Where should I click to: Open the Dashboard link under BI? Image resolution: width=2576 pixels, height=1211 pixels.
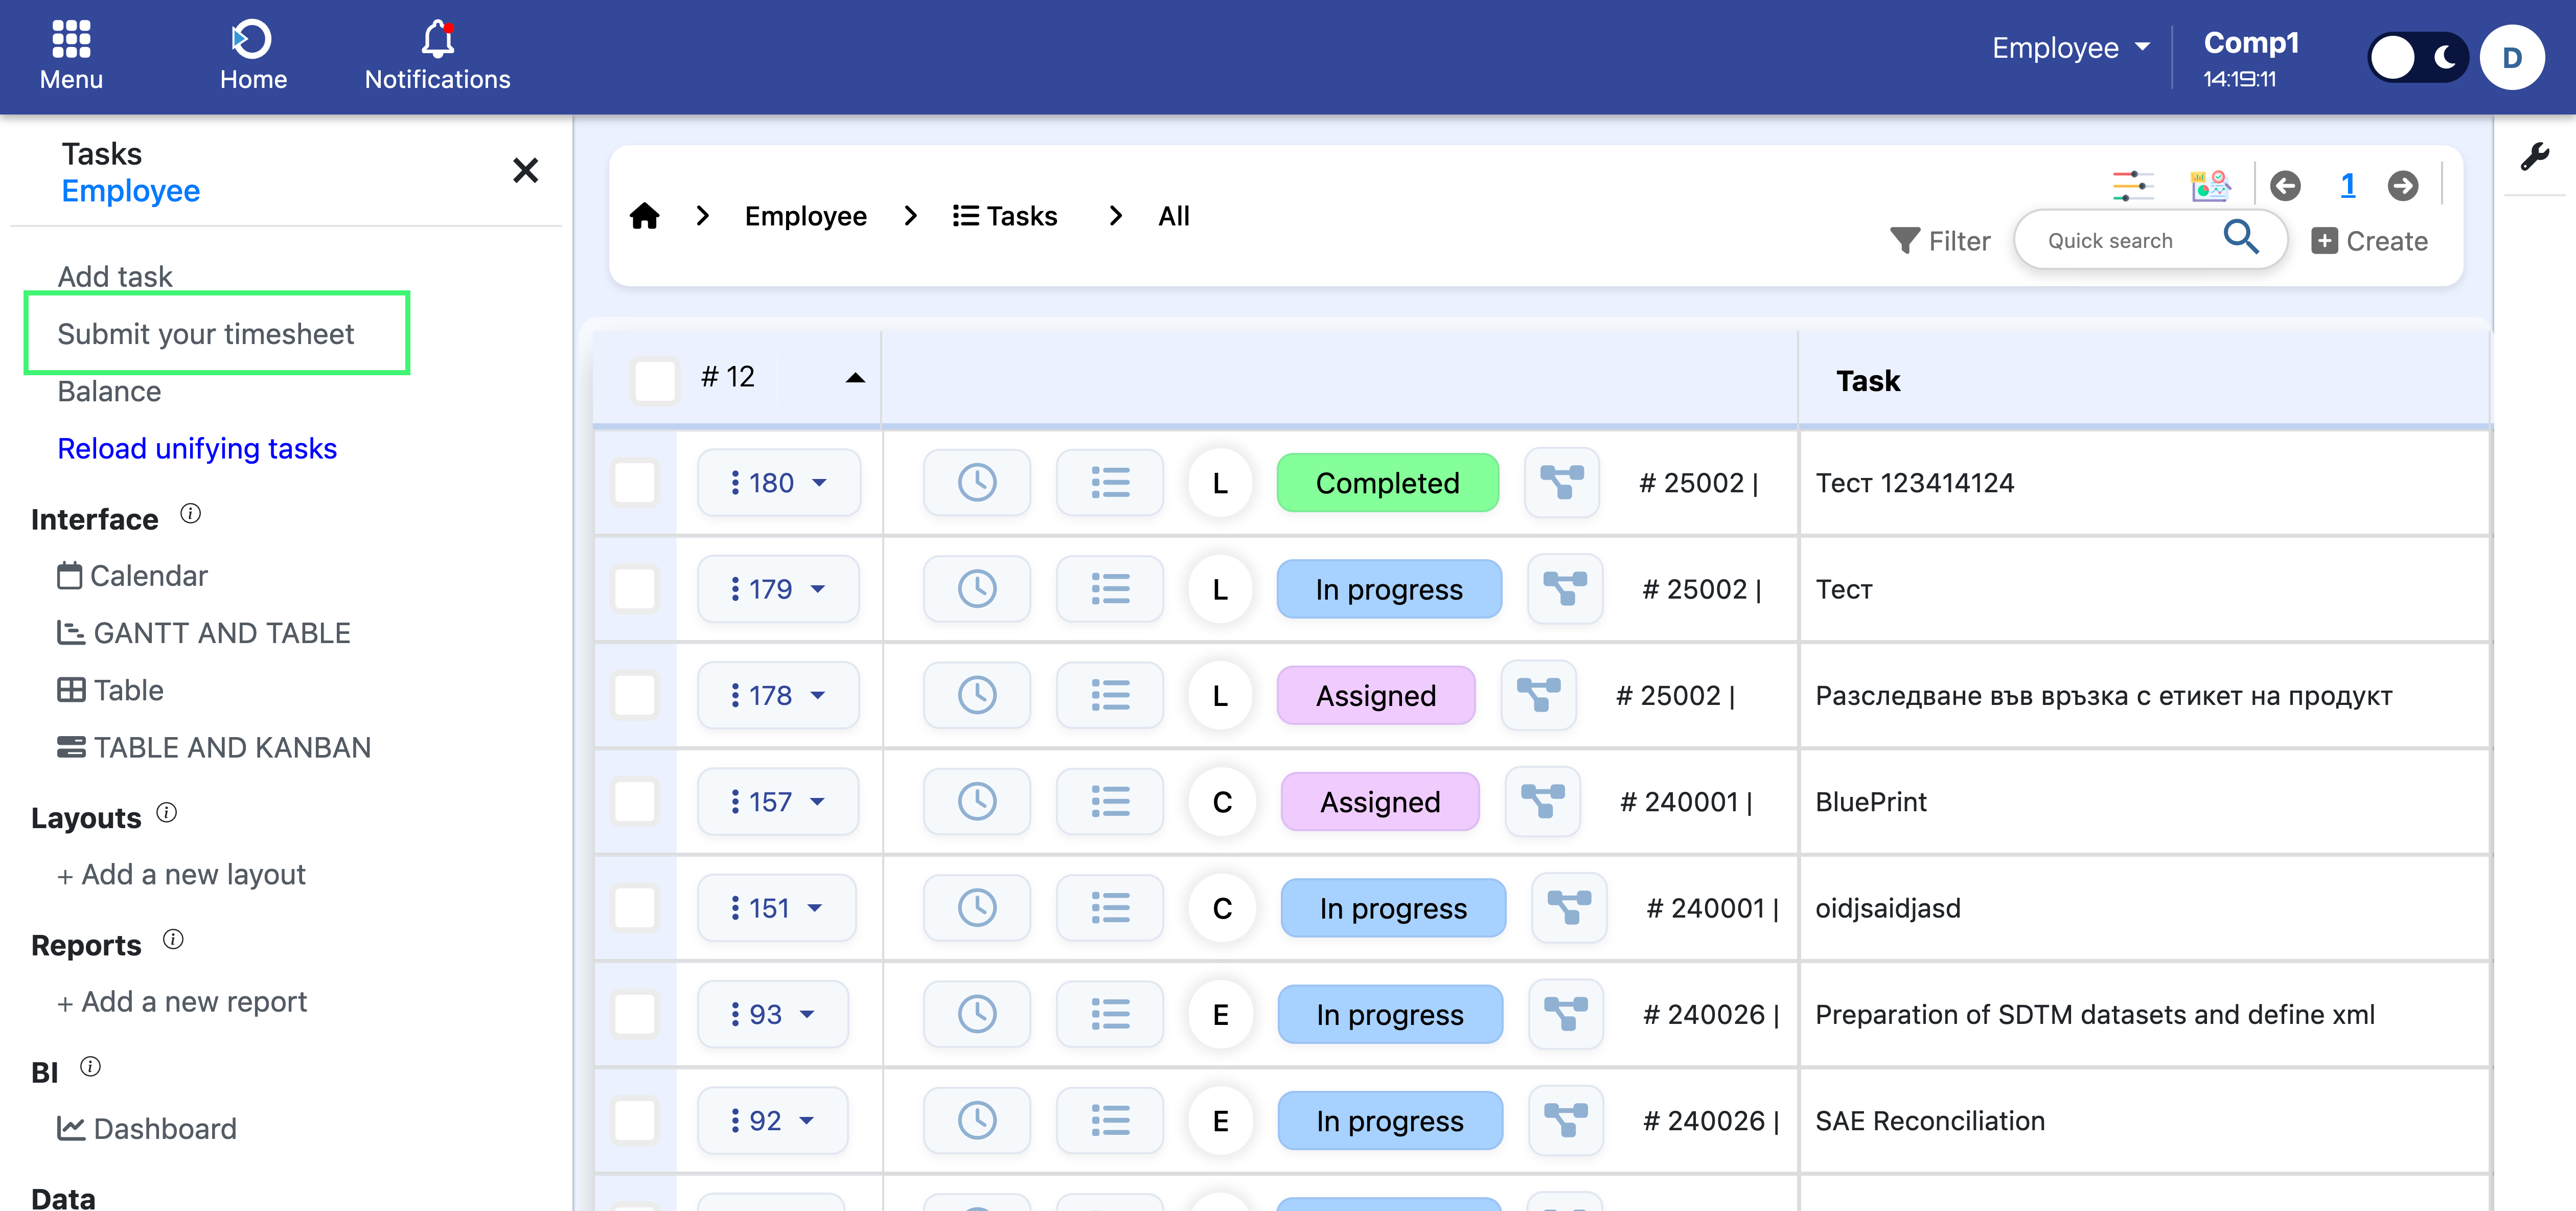147,1129
